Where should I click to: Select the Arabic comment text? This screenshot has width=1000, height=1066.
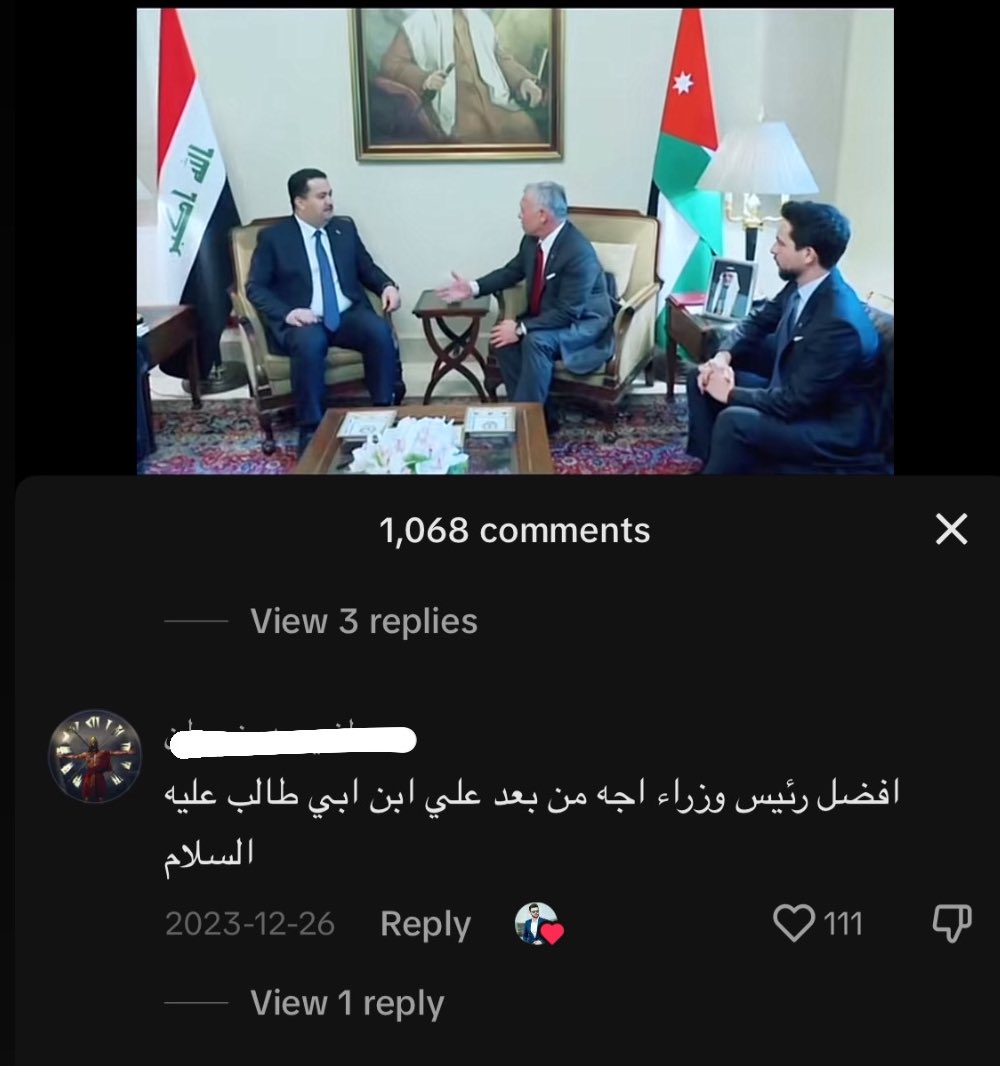pos(532,823)
